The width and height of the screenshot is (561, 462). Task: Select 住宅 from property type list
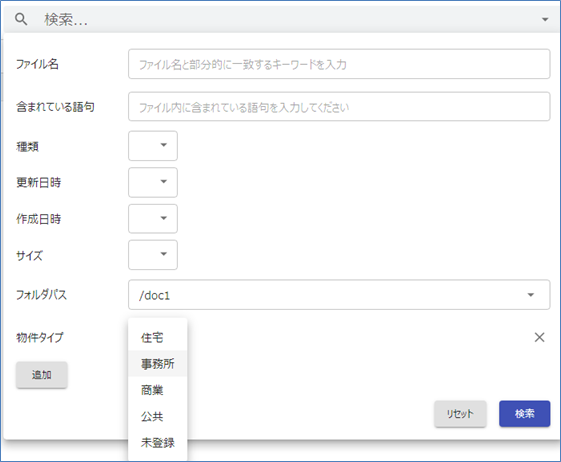157,337
